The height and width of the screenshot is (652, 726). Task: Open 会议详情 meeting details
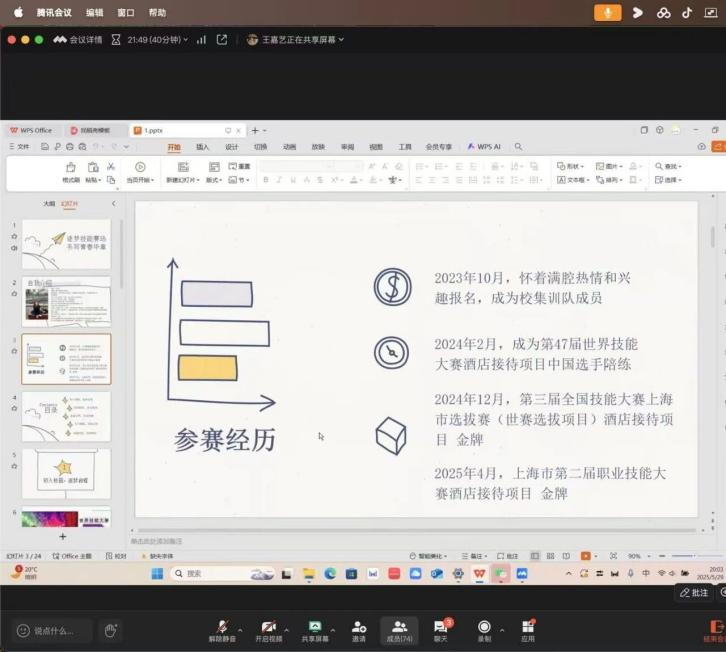point(78,39)
